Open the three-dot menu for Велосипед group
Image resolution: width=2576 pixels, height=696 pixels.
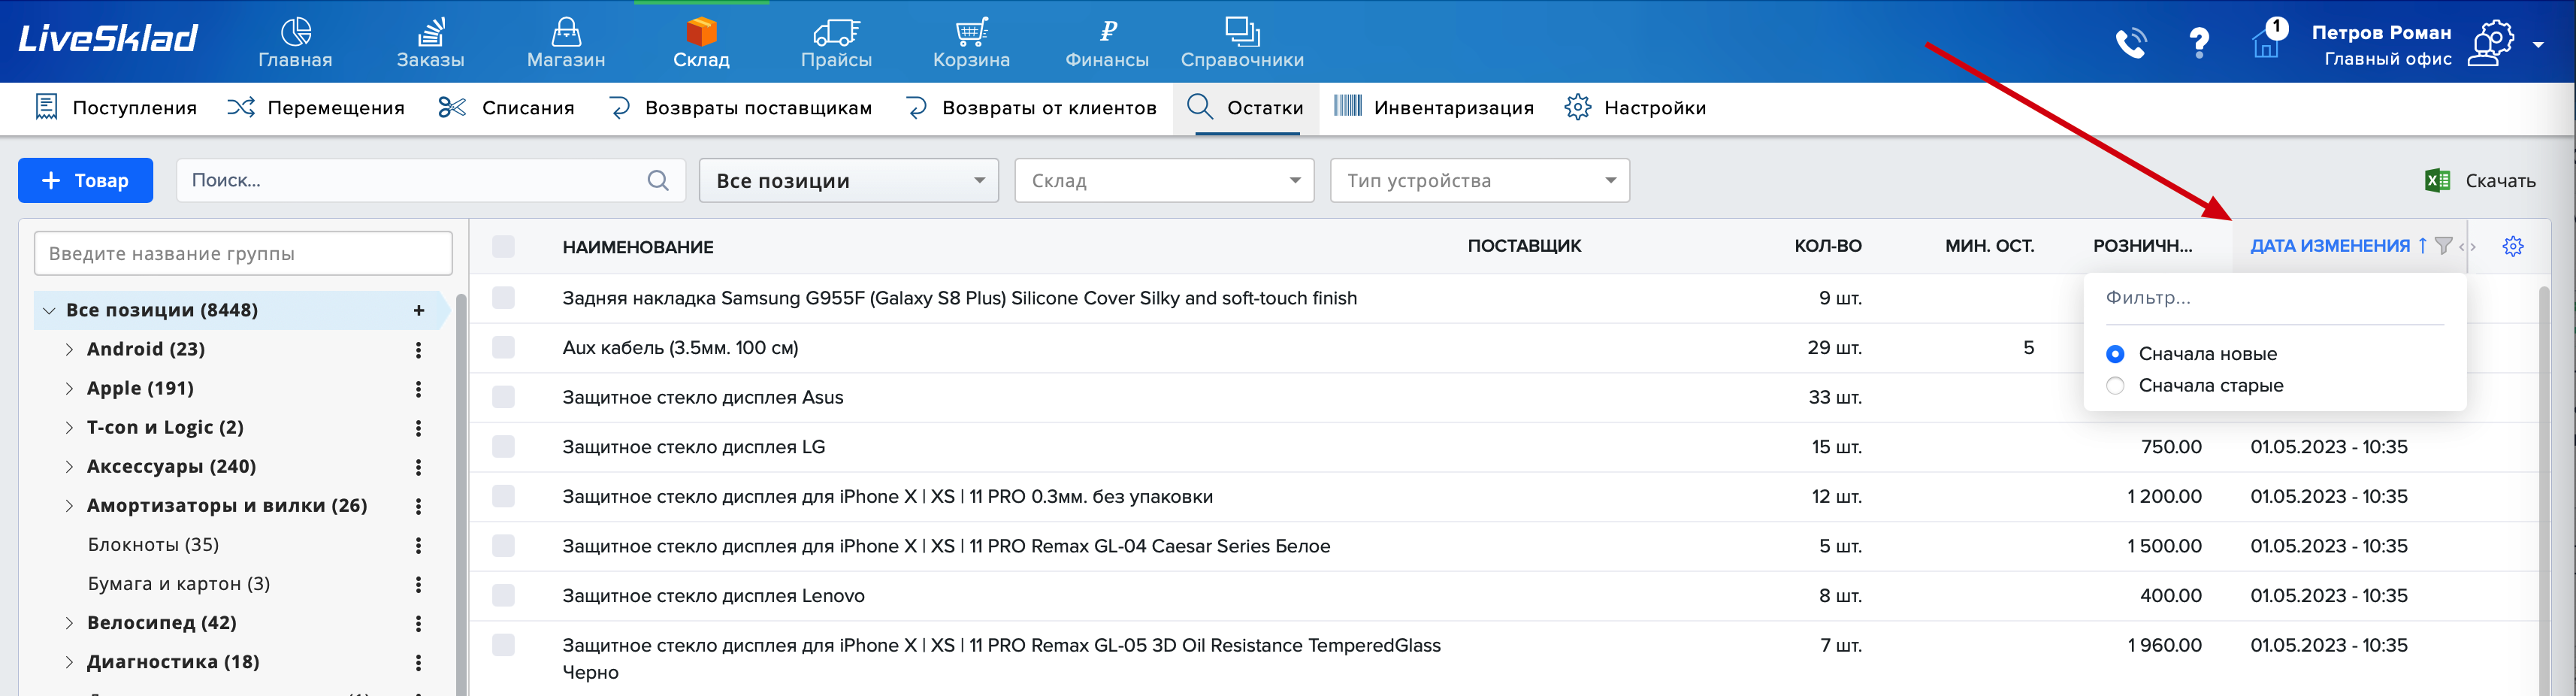click(x=418, y=623)
